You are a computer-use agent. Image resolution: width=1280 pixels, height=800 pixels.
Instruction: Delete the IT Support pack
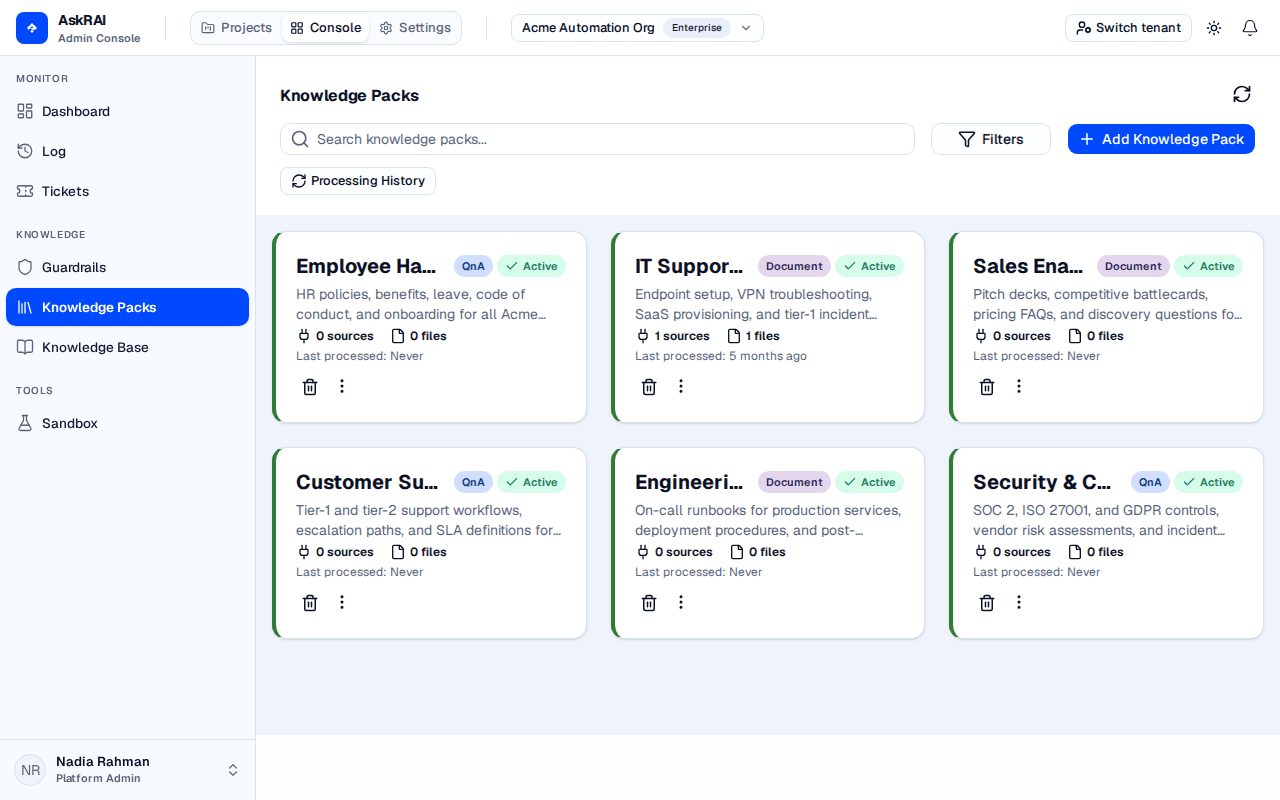tap(649, 386)
